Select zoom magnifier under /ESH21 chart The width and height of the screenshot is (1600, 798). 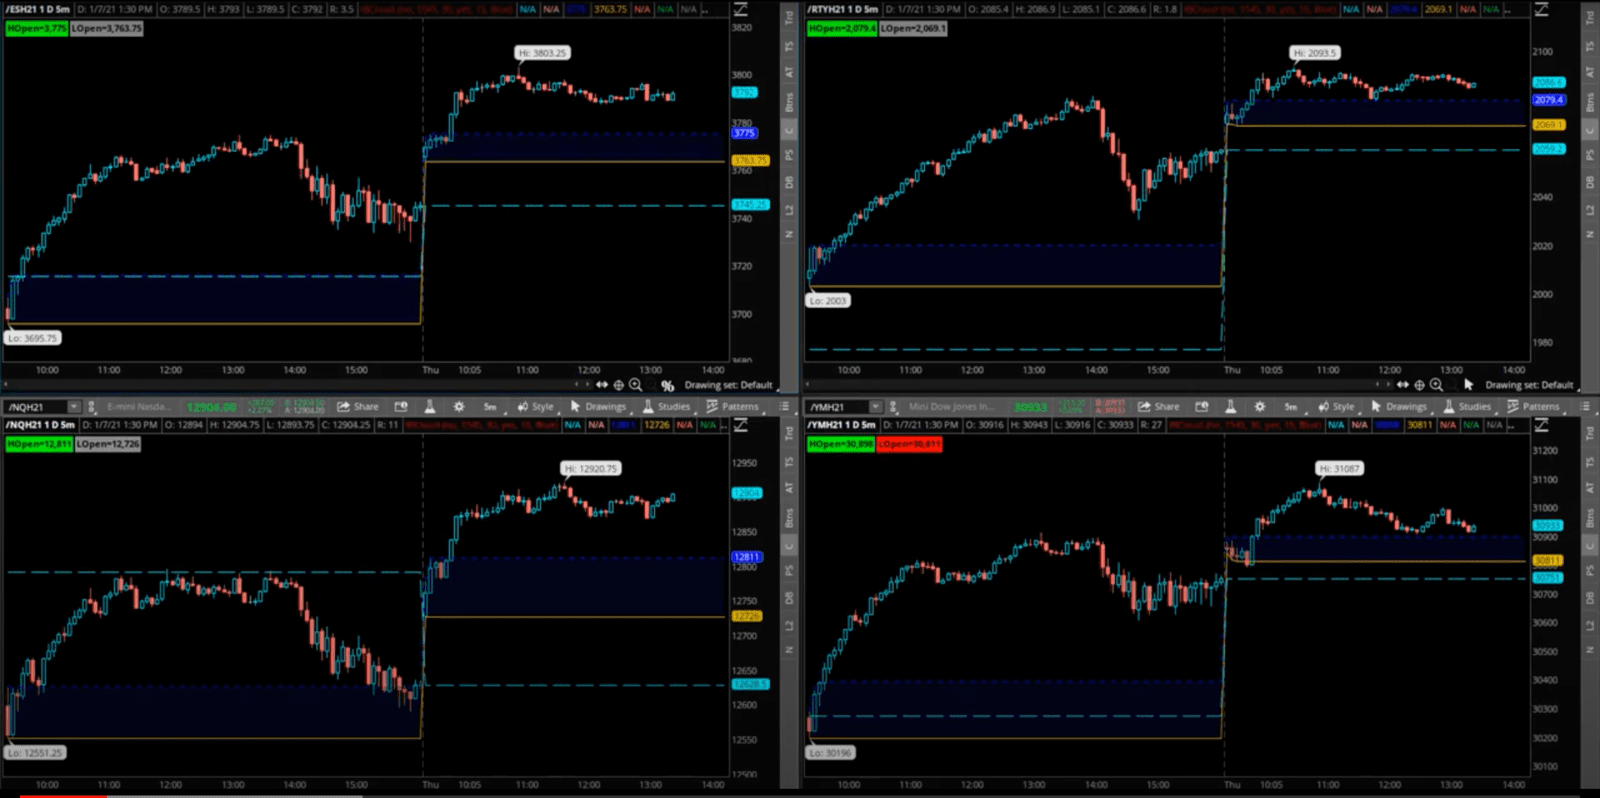point(635,385)
